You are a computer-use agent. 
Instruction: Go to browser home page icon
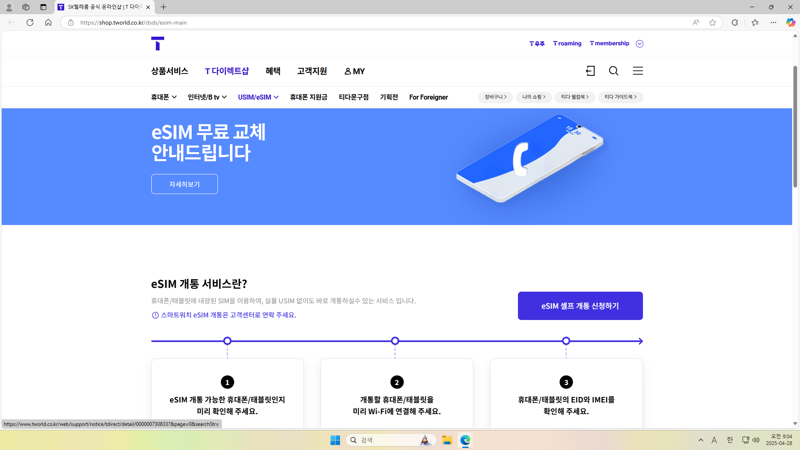tap(48, 22)
